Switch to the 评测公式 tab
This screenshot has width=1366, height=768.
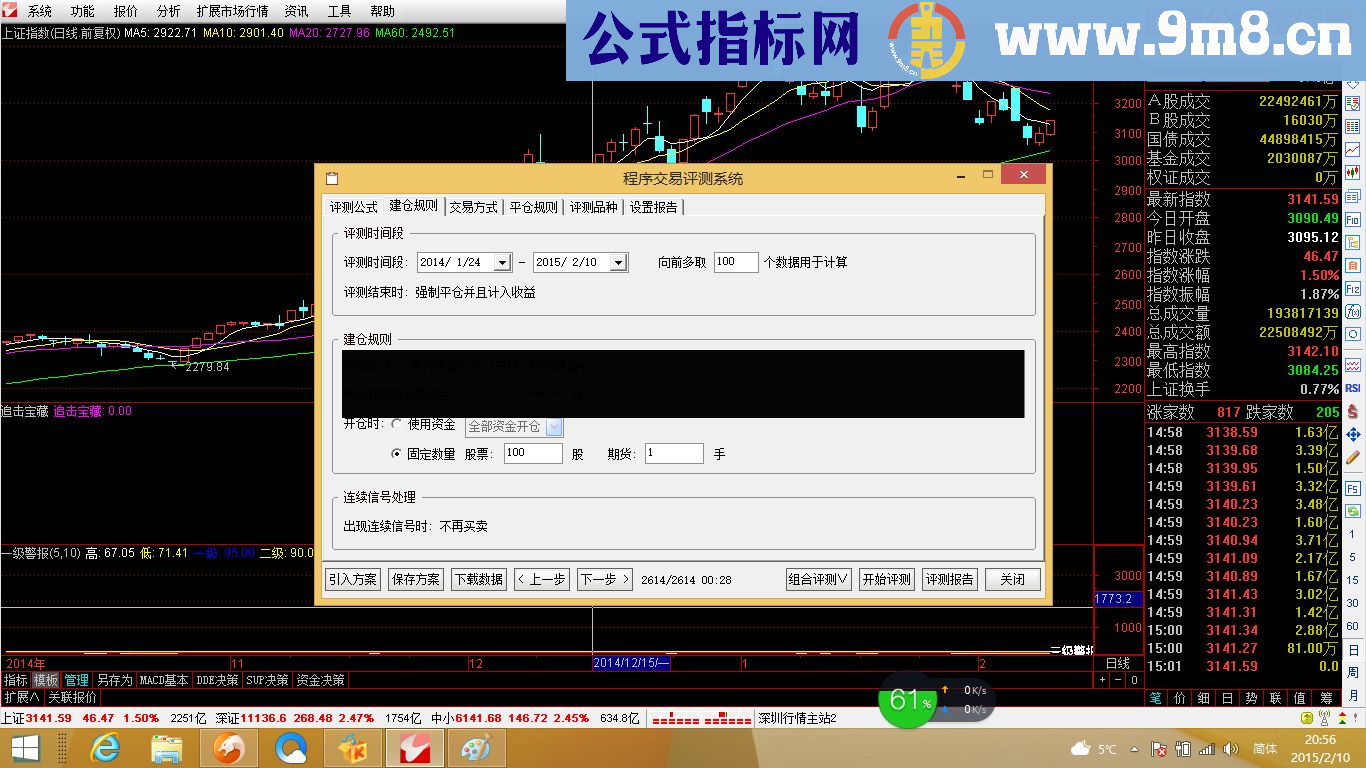coord(354,207)
